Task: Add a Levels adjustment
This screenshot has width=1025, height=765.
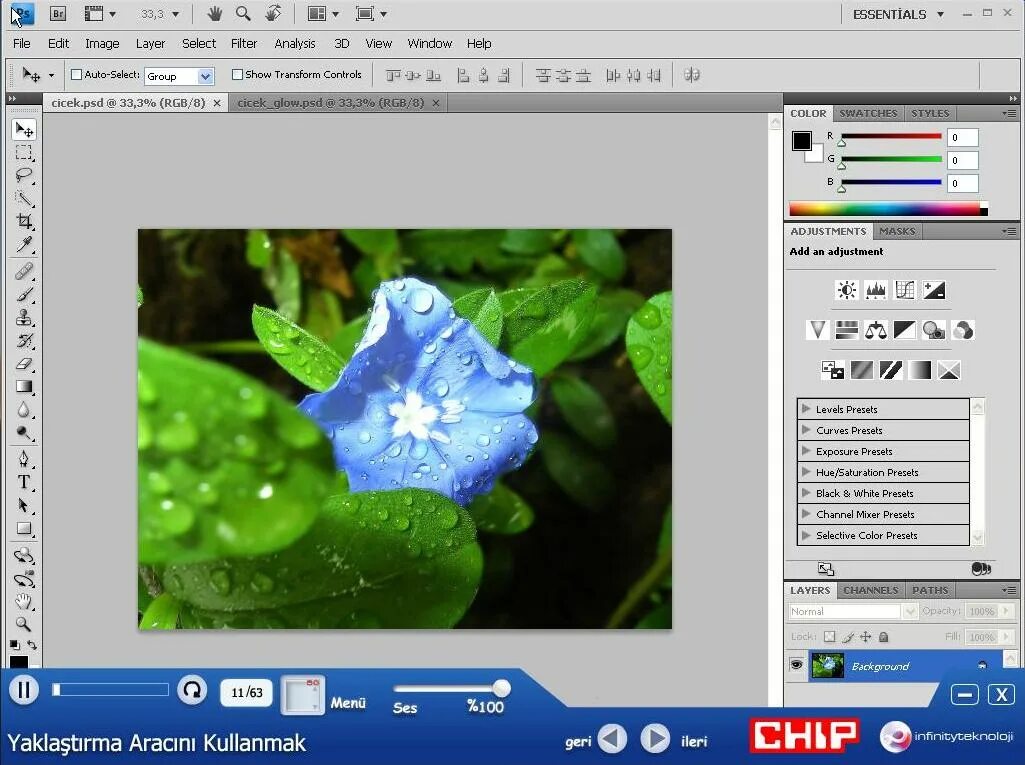Action: [876, 290]
